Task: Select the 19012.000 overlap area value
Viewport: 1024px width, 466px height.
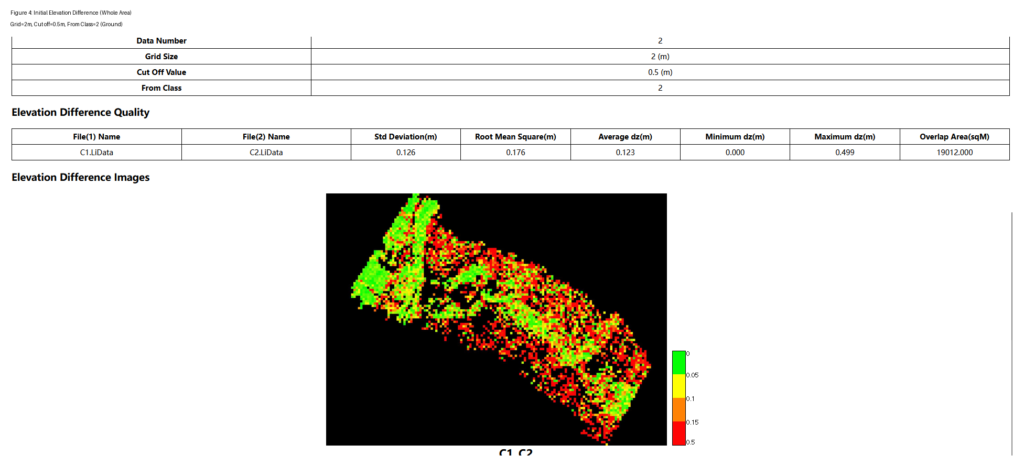Action: click(953, 152)
